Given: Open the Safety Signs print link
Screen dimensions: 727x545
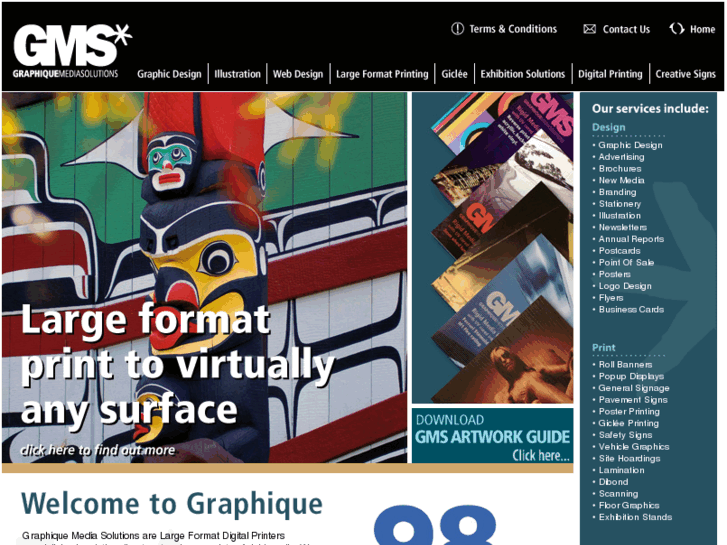Looking at the screenshot, I should coord(625,435).
